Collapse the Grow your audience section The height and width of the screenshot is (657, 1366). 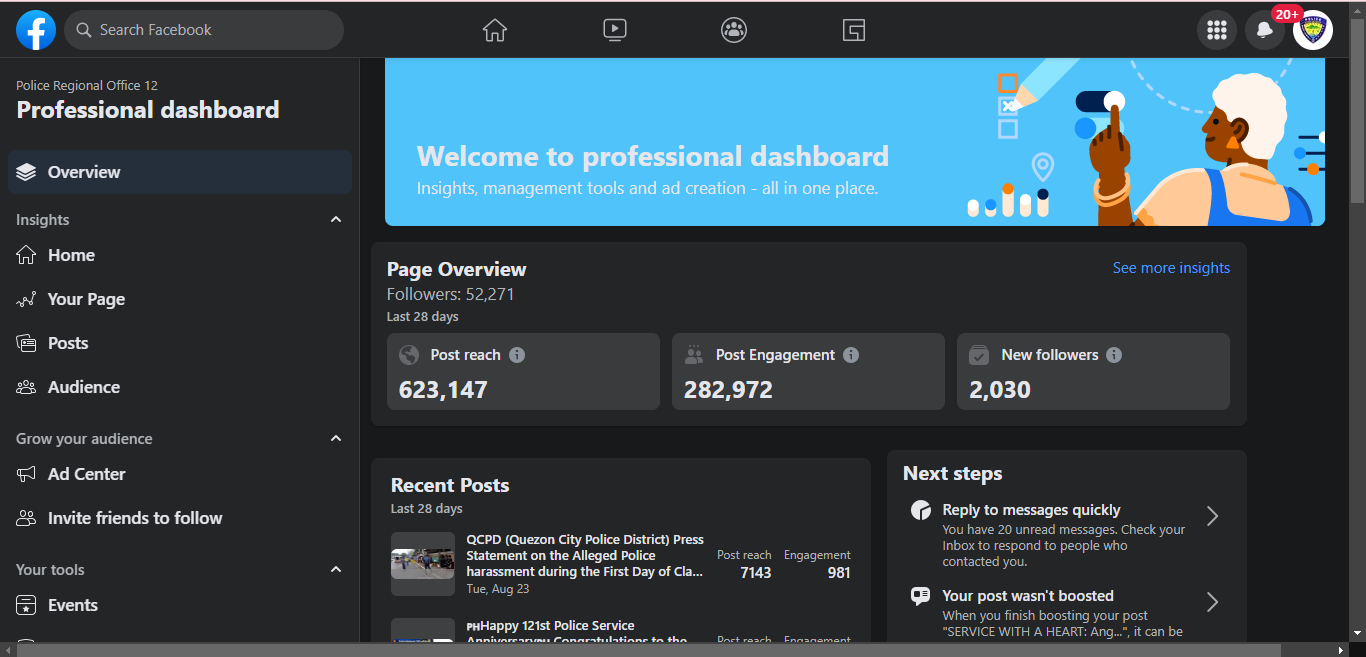click(336, 439)
